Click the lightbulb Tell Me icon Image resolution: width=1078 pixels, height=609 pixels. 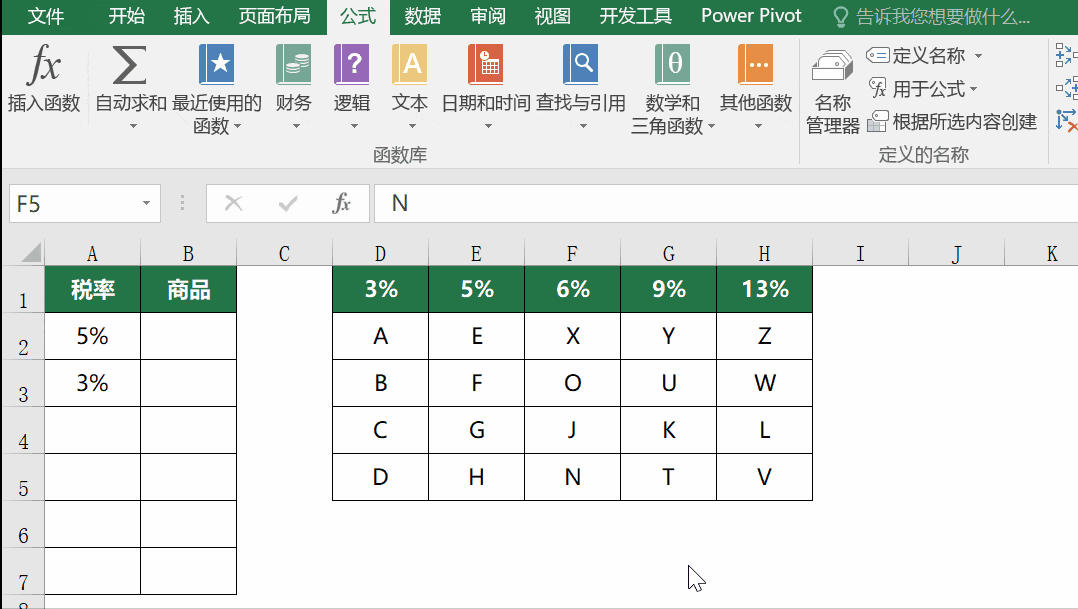(840, 16)
